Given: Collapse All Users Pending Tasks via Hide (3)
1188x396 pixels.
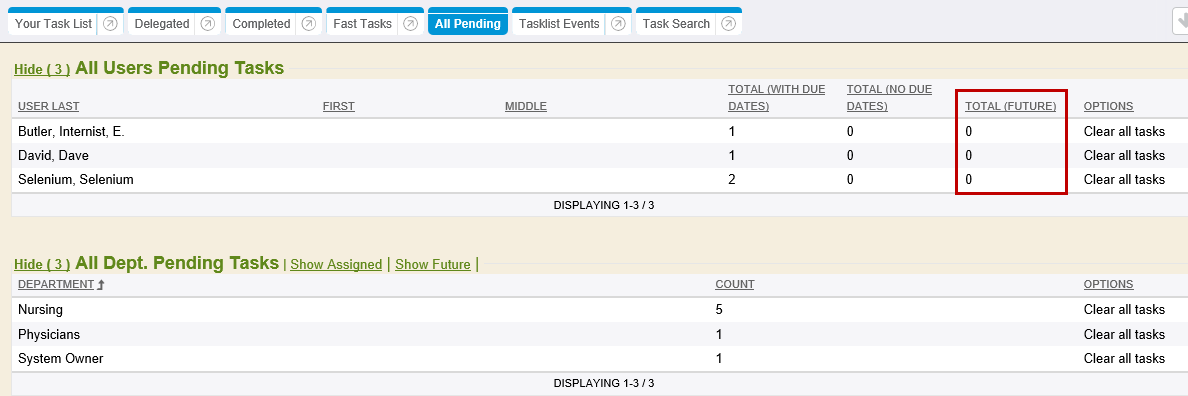Looking at the screenshot, I should (x=42, y=70).
